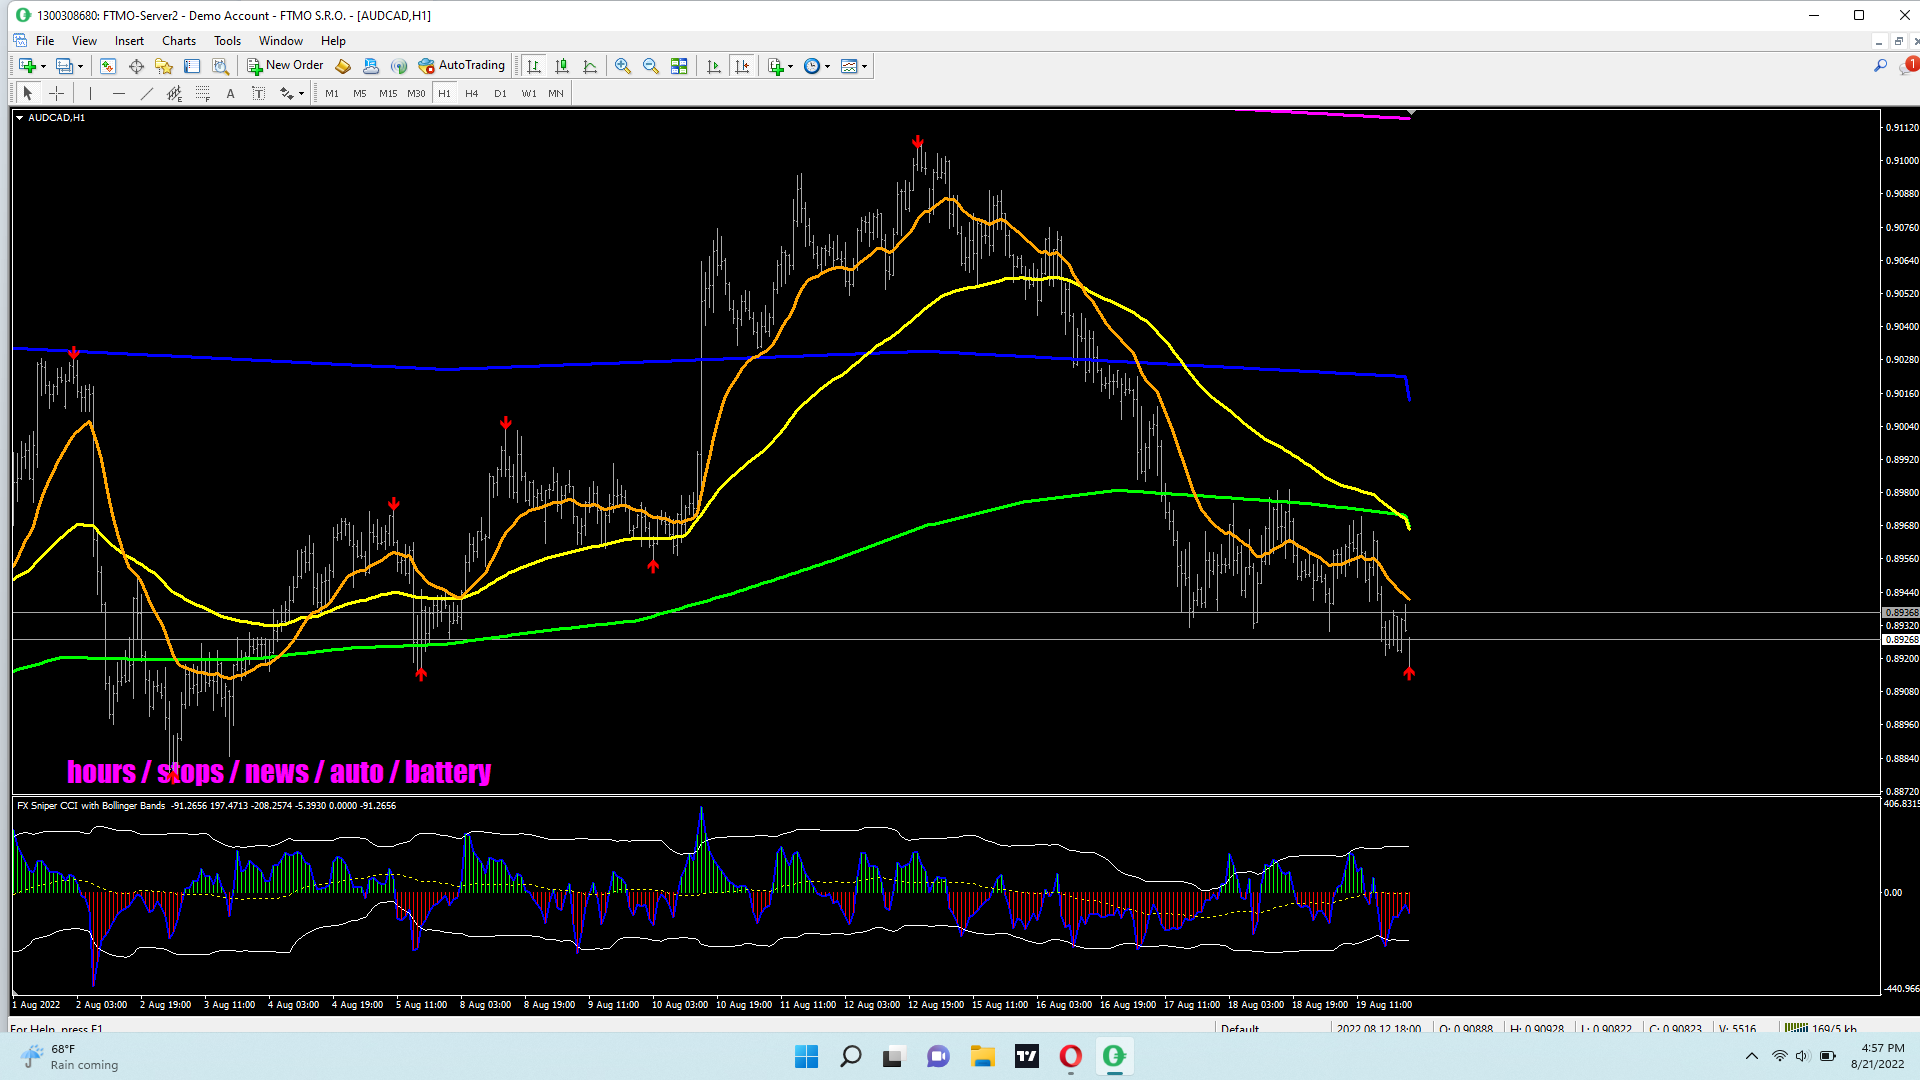Draw a horizontal line tool
1920x1080 pixels.
tap(118, 93)
